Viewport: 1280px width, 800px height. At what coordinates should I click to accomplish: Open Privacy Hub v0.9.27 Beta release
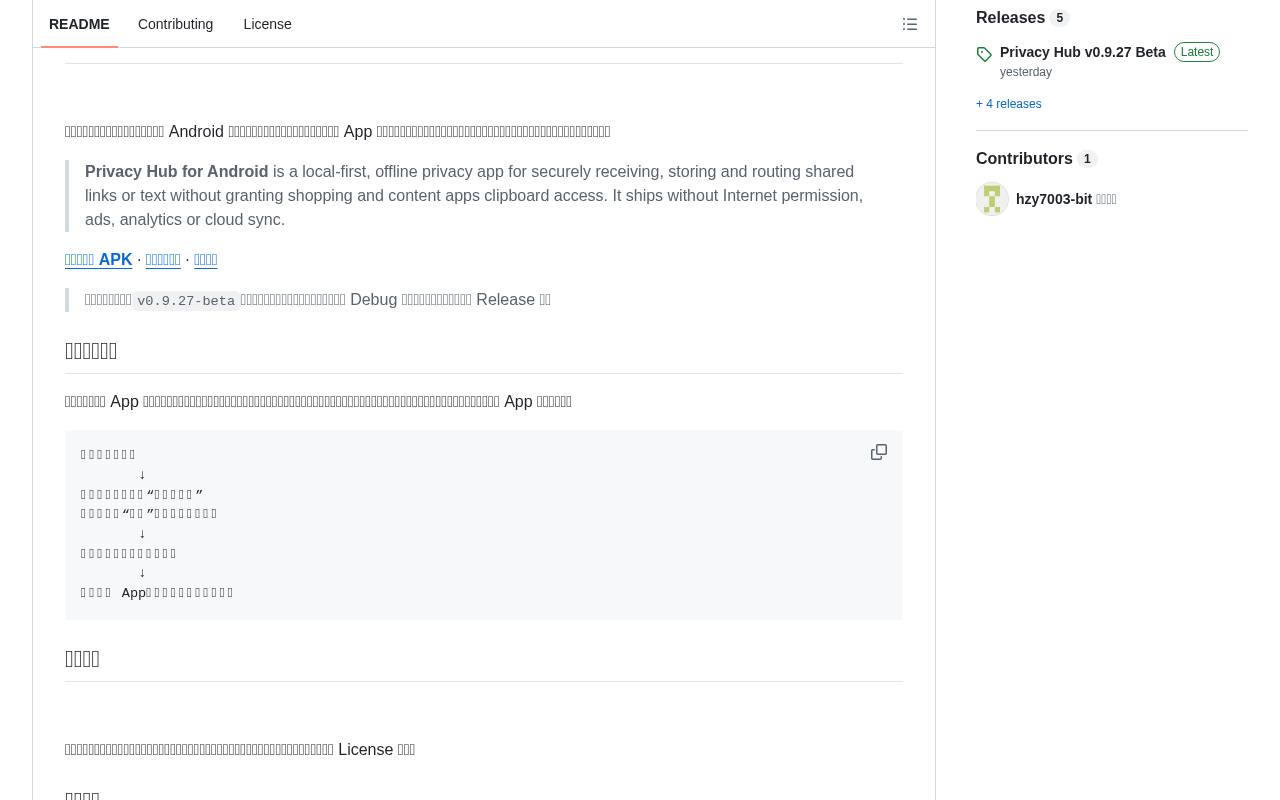click(1083, 52)
